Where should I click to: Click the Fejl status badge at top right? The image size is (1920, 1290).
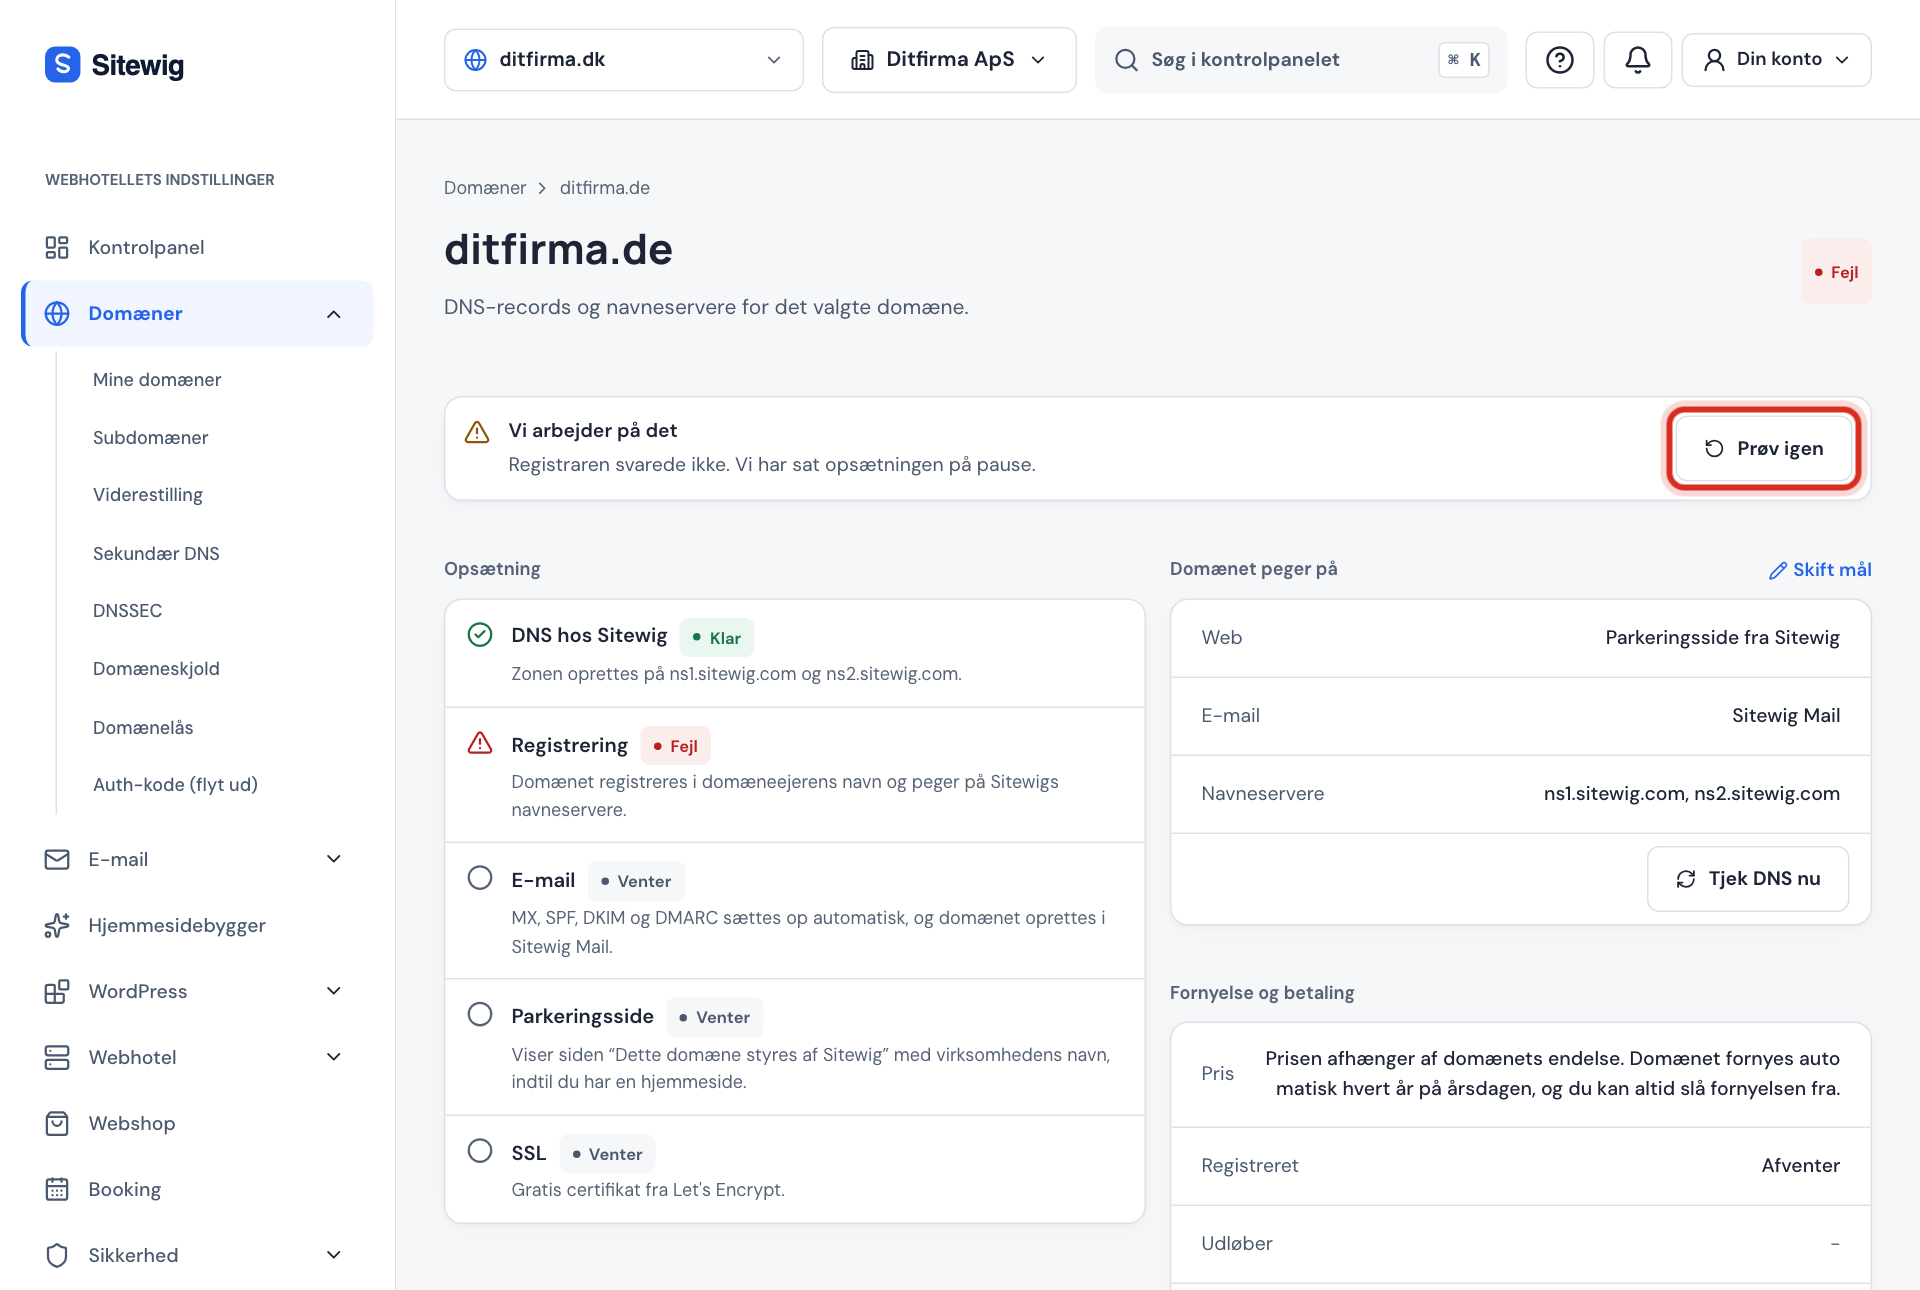(1836, 272)
